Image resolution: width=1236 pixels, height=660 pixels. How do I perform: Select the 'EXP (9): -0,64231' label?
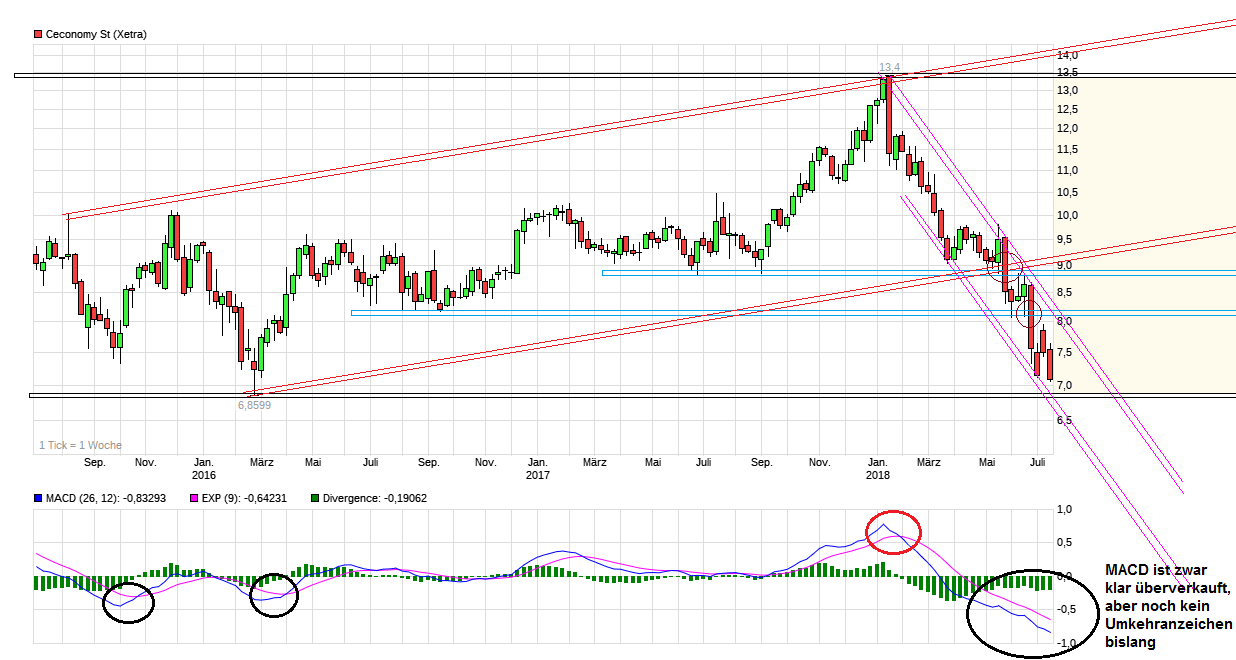click(244, 497)
